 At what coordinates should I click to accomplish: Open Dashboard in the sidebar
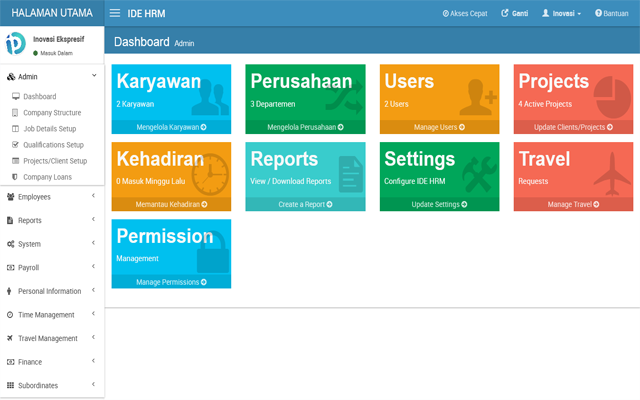point(40,96)
